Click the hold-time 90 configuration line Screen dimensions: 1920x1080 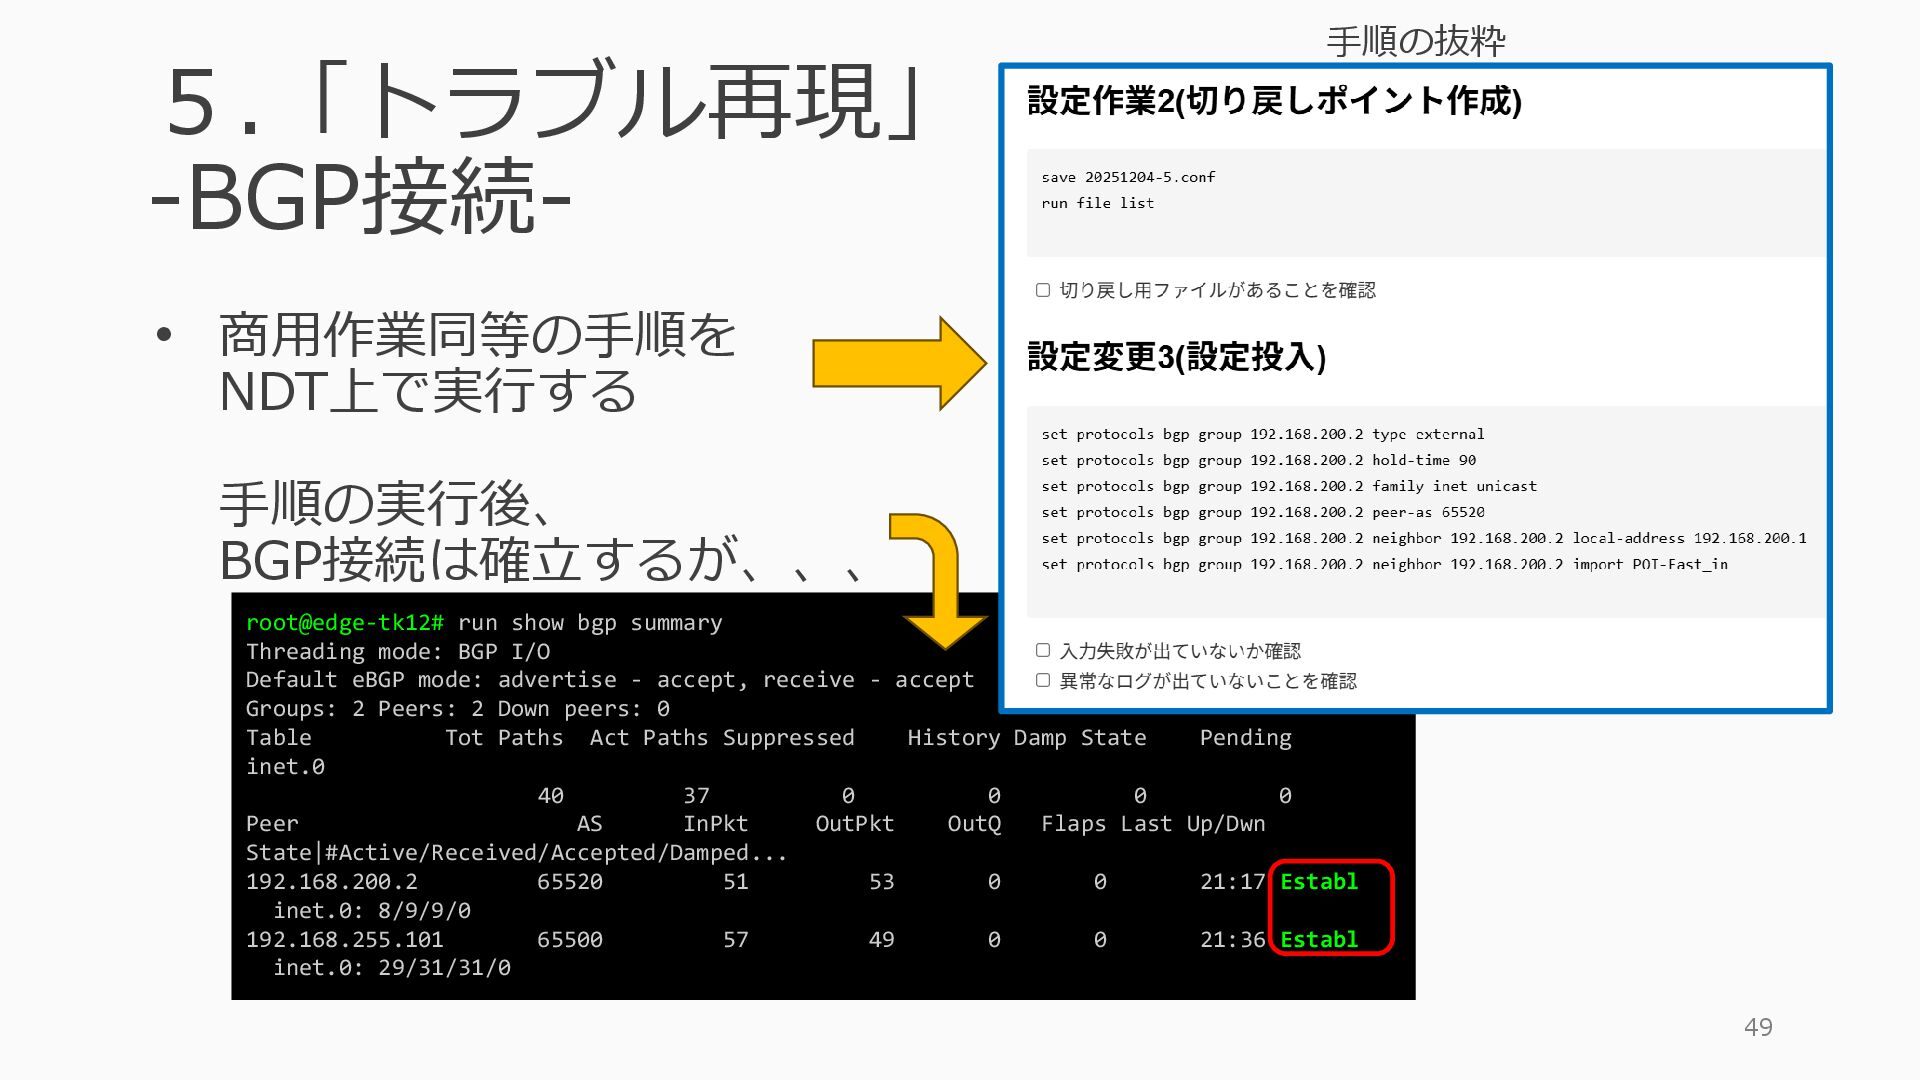[1258, 460]
